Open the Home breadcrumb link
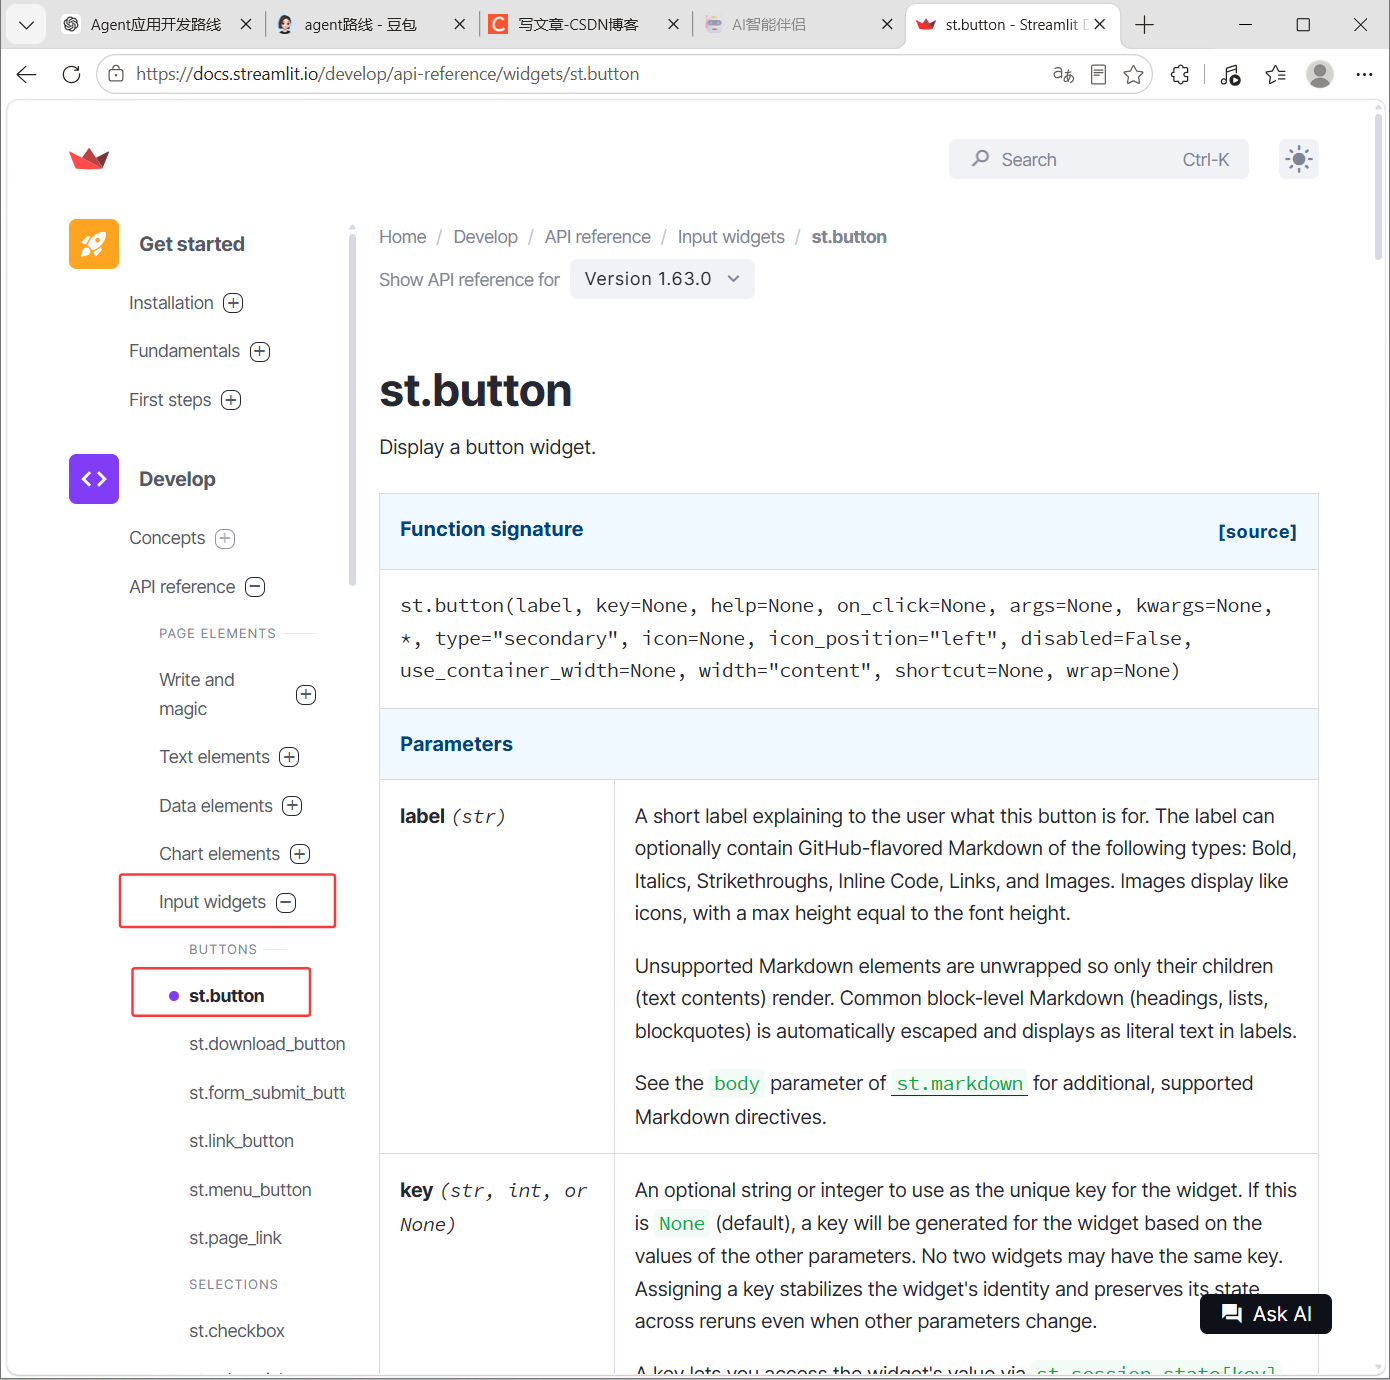Viewport: 1390px width, 1380px height. click(402, 237)
